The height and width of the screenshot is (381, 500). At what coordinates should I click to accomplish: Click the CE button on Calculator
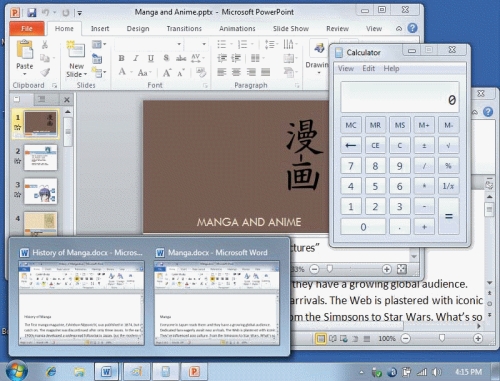(x=375, y=146)
